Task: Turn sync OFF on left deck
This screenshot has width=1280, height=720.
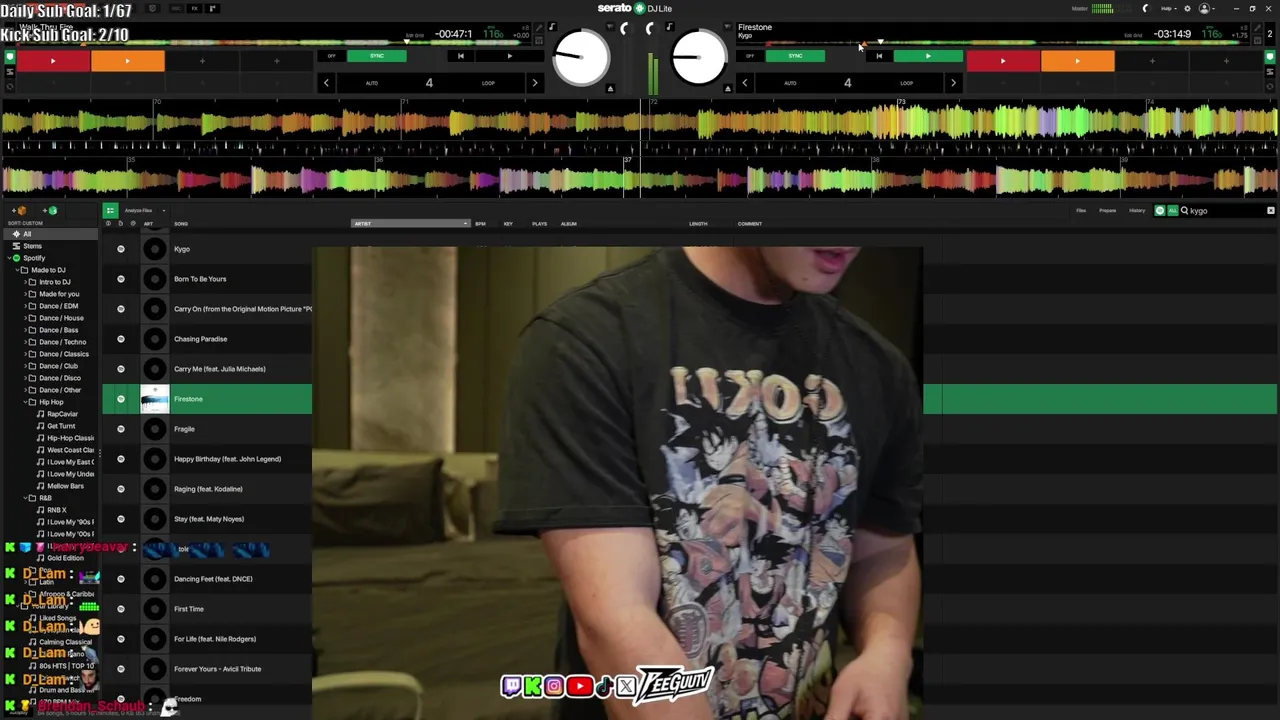Action: coord(332,56)
